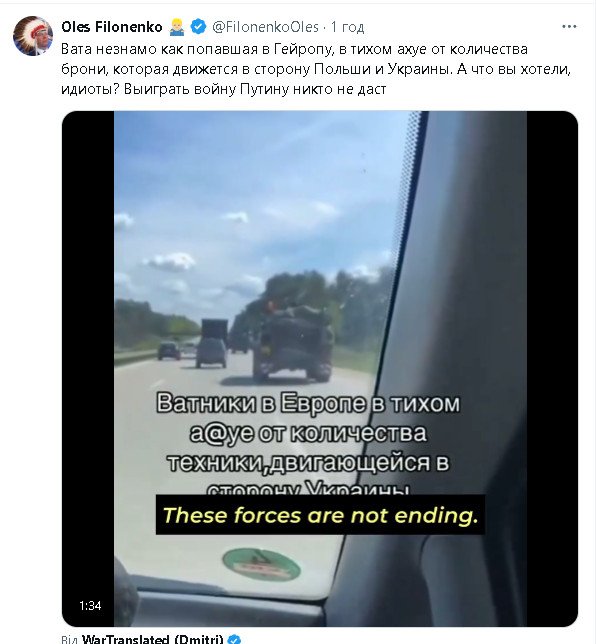Click the verified badge next to WarTranslated
Viewport: 596px width, 644px height.
tap(234, 639)
